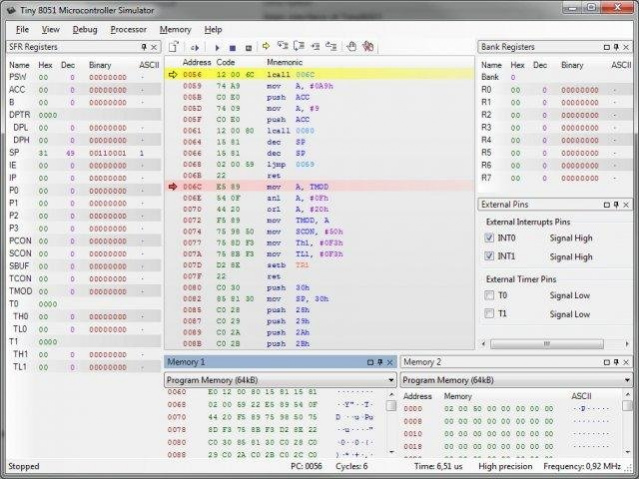The width and height of the screenshot is (639, 479).
Task: Click the Frequency 0,92 MHz status entry
Action: tap(582, 466)
